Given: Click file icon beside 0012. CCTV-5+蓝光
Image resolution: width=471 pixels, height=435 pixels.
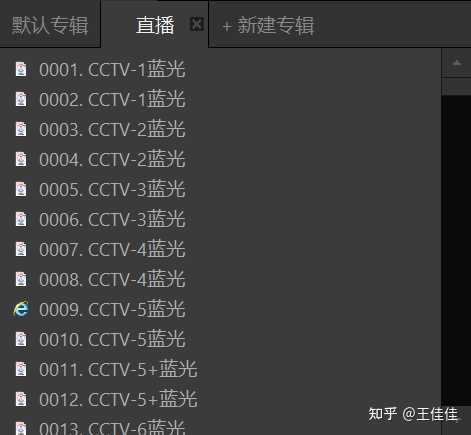Looking at the screenshot, I should click(21, 399).
